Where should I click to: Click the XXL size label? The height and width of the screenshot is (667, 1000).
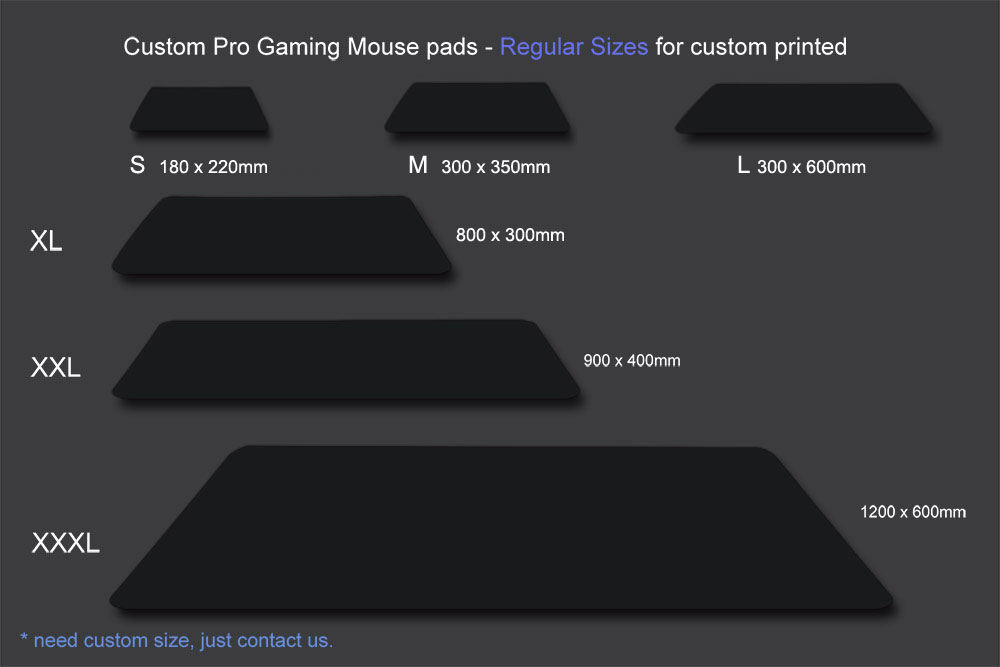(x=55, y=367)
